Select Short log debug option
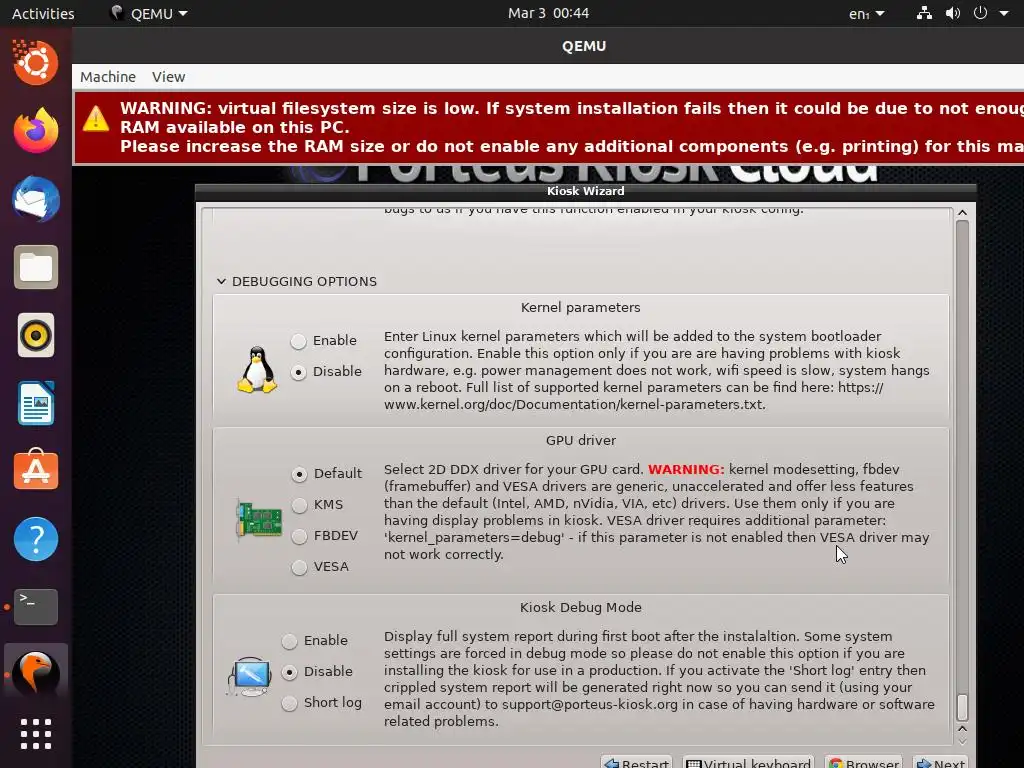Screen dimensions: 1024x768 (289, 703)
